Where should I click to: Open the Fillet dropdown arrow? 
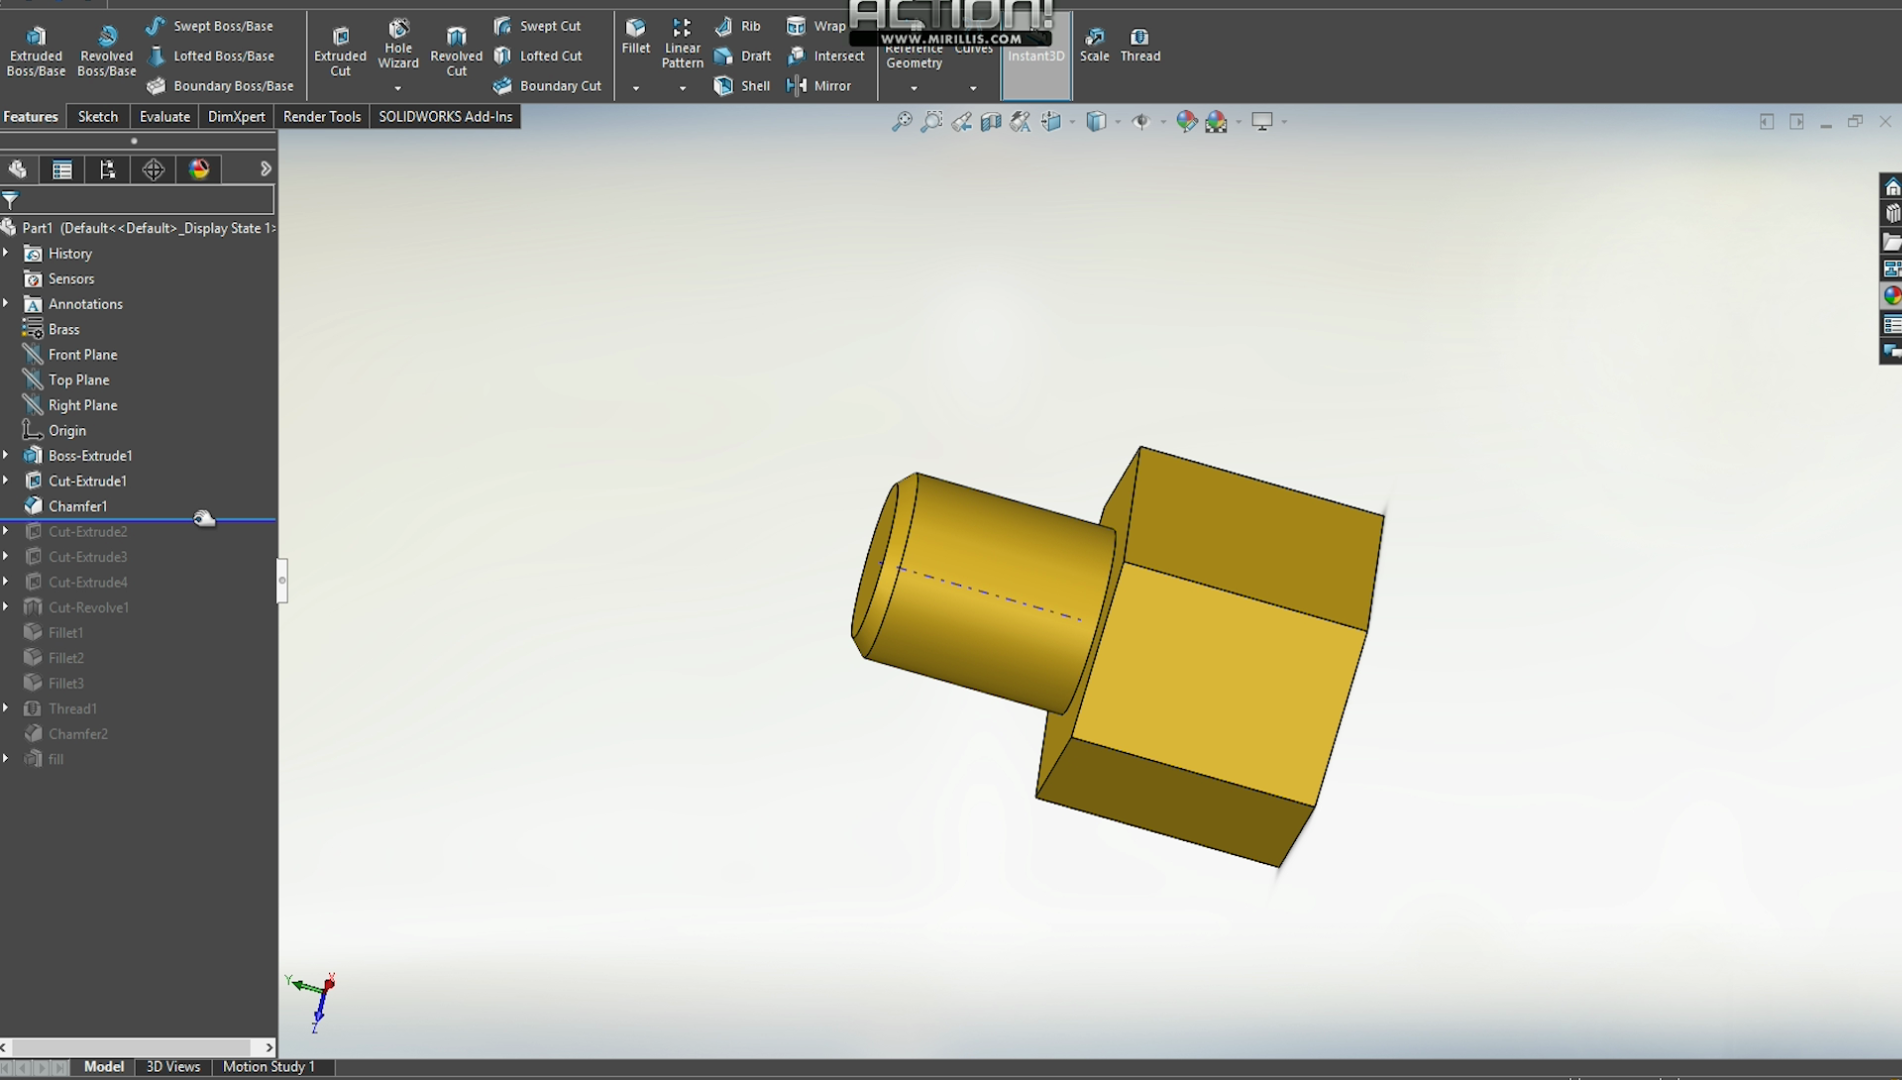tap(635, 88)
